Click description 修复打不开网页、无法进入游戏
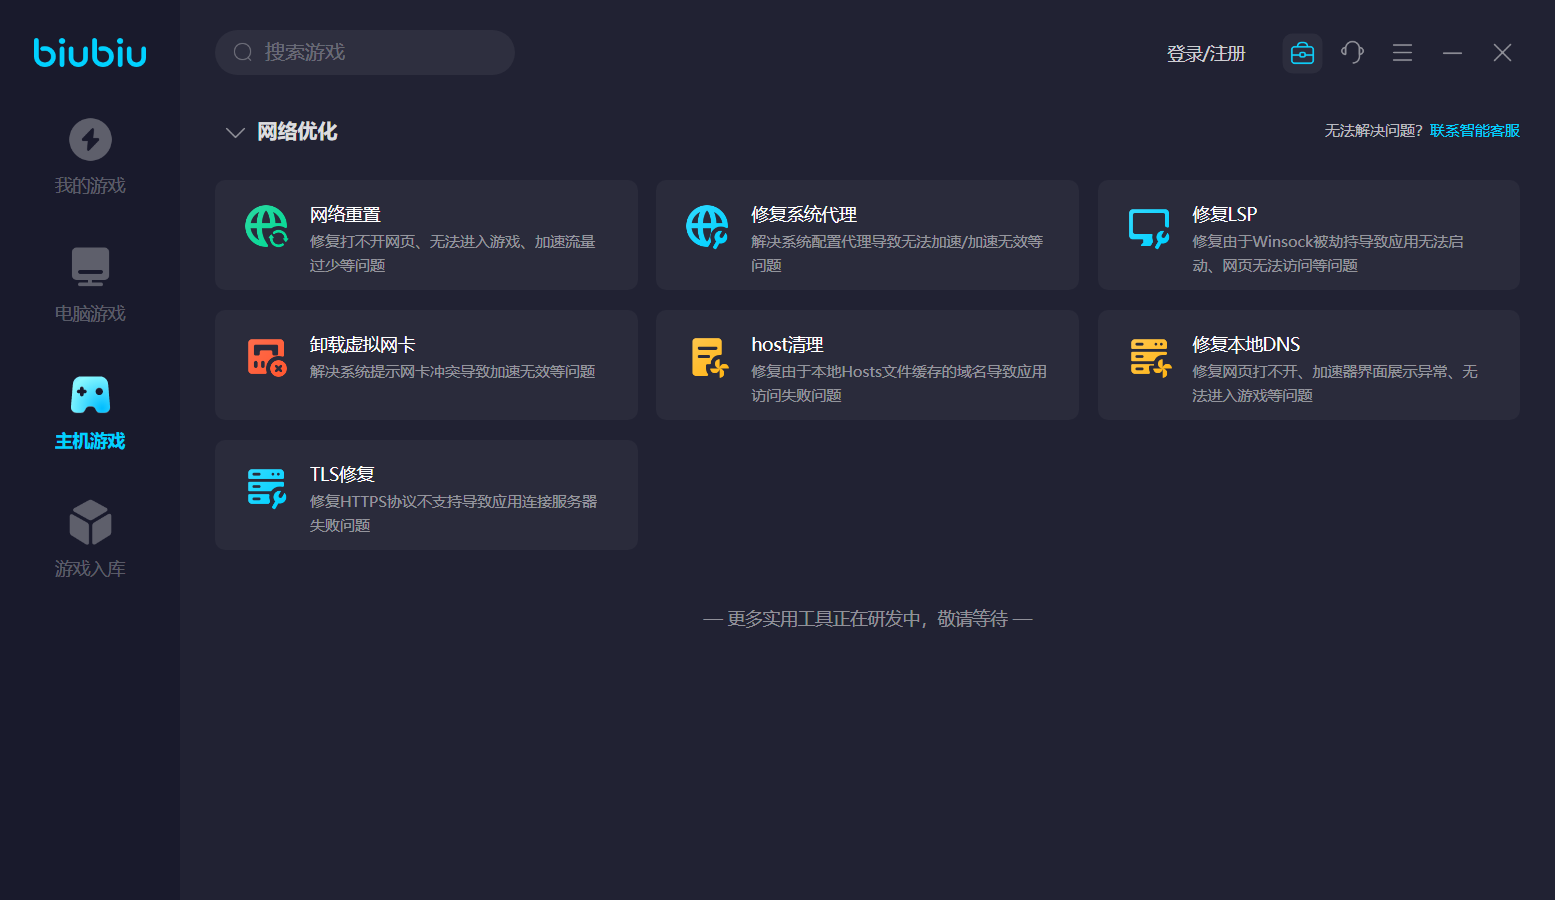This screenshot has height=900, width=1555. pyautogui.click(x=453, y=254)
